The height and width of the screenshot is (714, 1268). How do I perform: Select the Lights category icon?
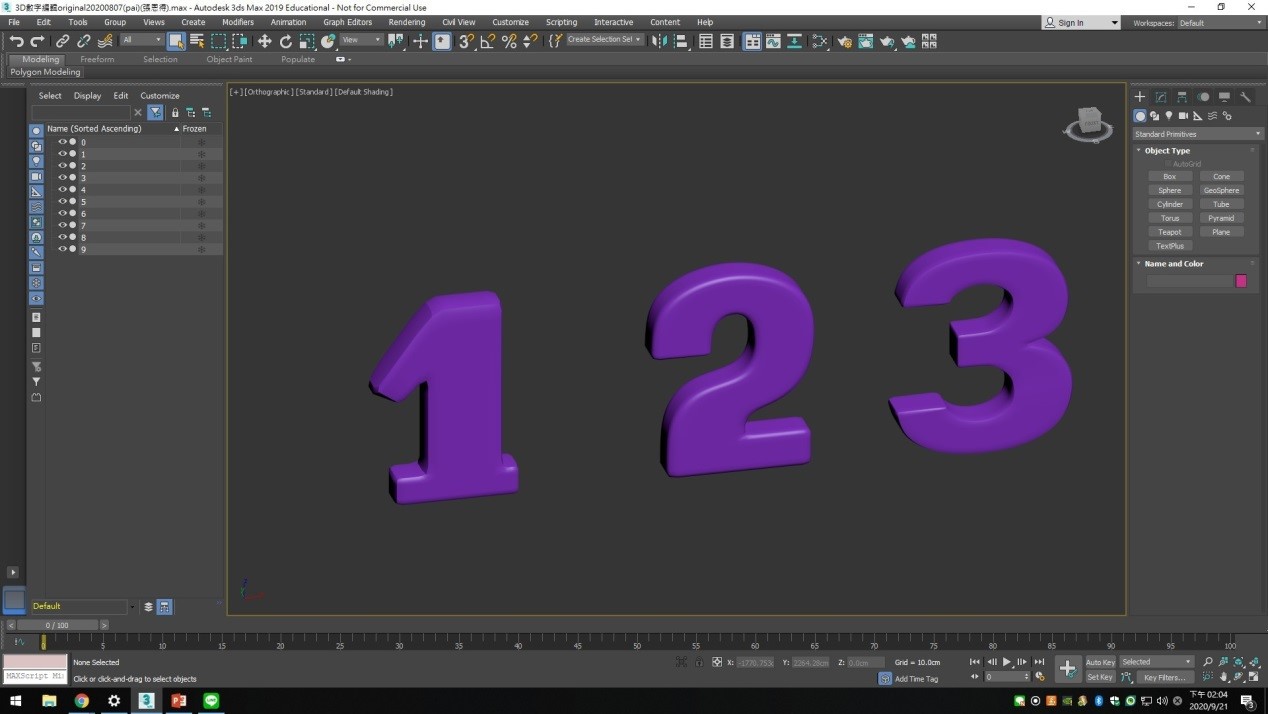(1168, 116)
